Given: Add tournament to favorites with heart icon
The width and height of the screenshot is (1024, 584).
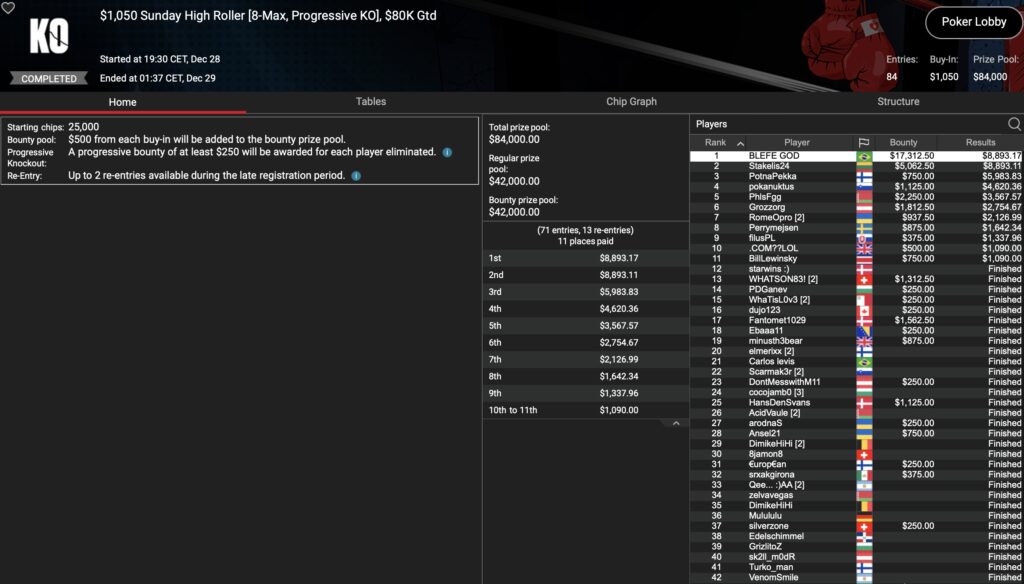Looking at the screenshot, I should [8, 8].
